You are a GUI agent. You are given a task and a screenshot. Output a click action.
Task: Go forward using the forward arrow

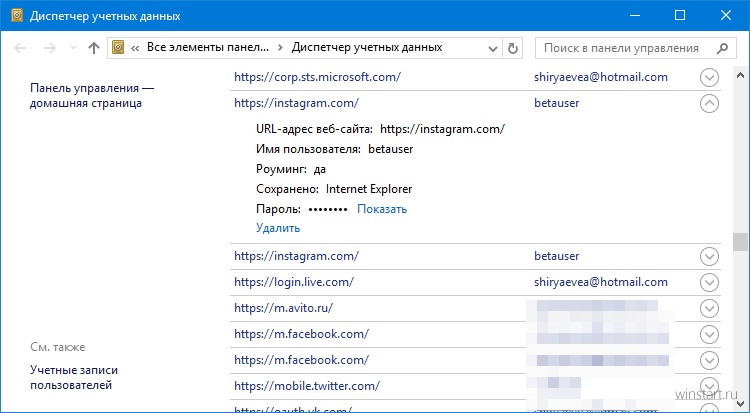point(50,48)
